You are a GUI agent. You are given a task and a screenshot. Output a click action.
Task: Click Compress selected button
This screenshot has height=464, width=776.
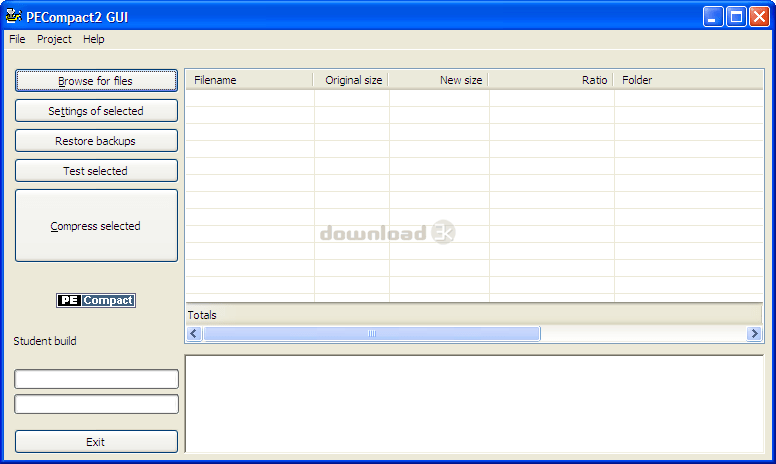tap(96, 226)
